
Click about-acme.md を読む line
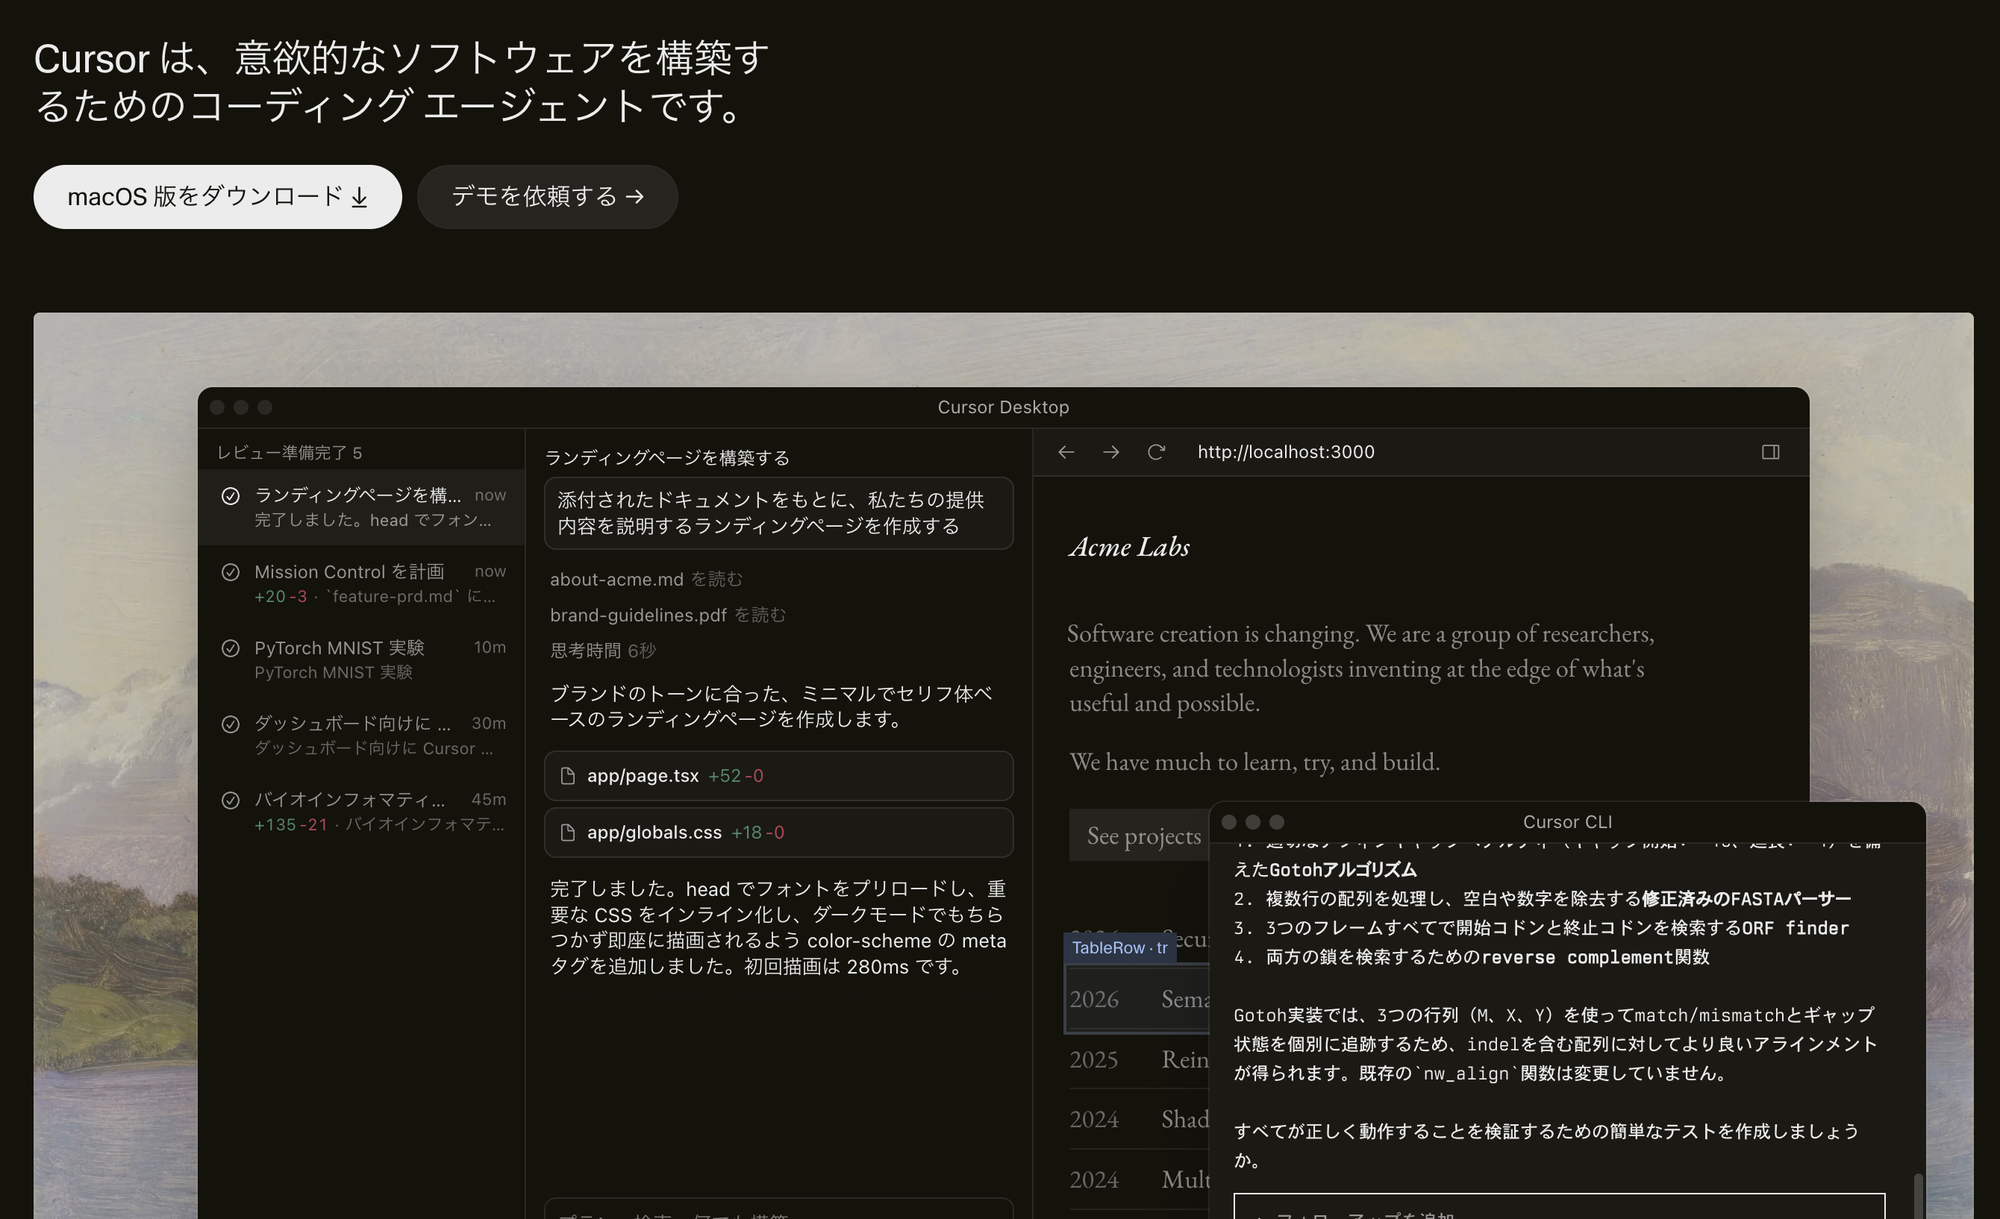coord(646,579)
